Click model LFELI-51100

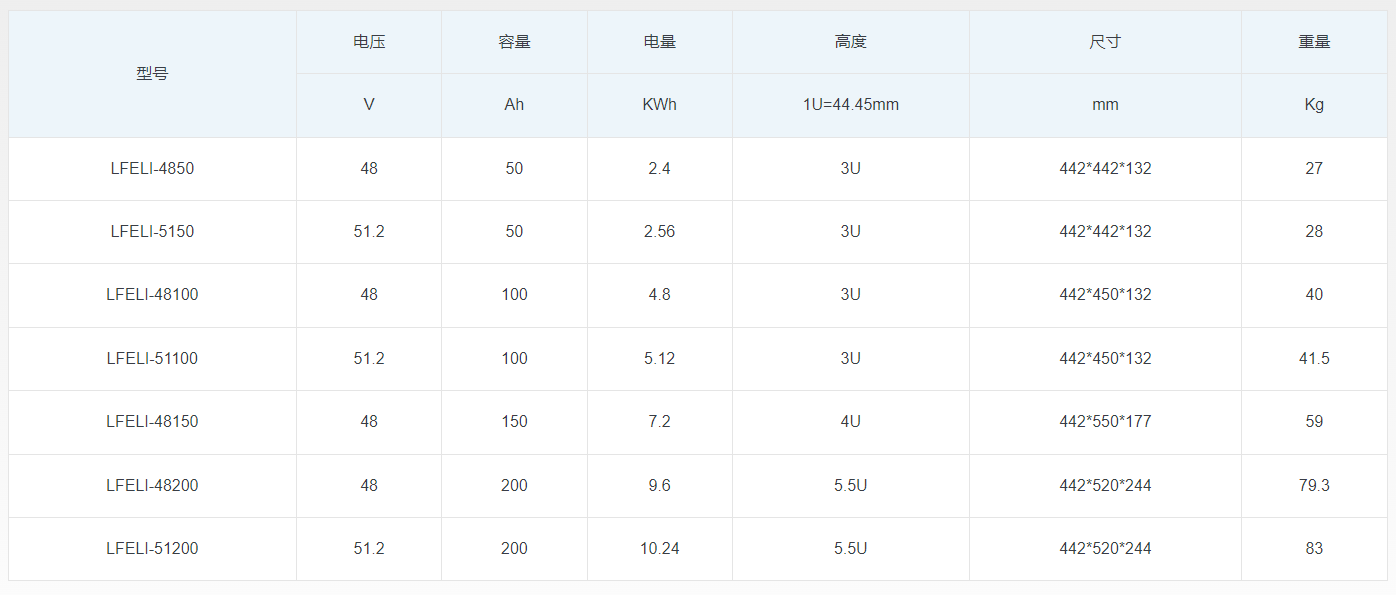pyautogui.click(x=152, y=358)
